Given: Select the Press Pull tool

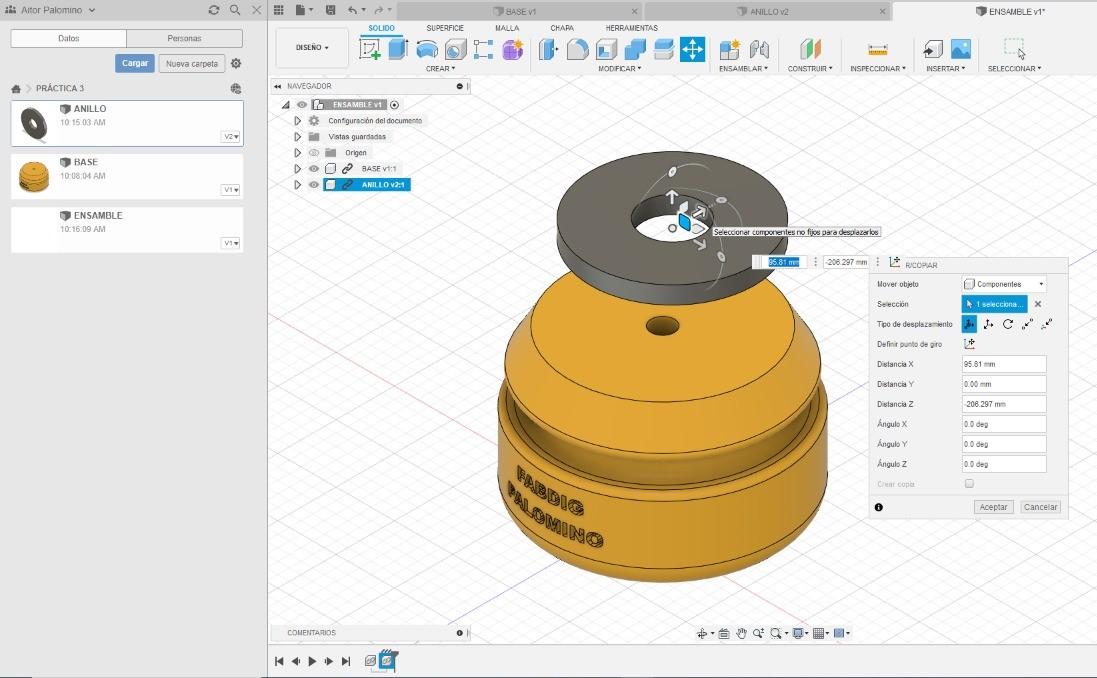Looking at the screenshot, I should pyautogui.click(x=548, y=49).
